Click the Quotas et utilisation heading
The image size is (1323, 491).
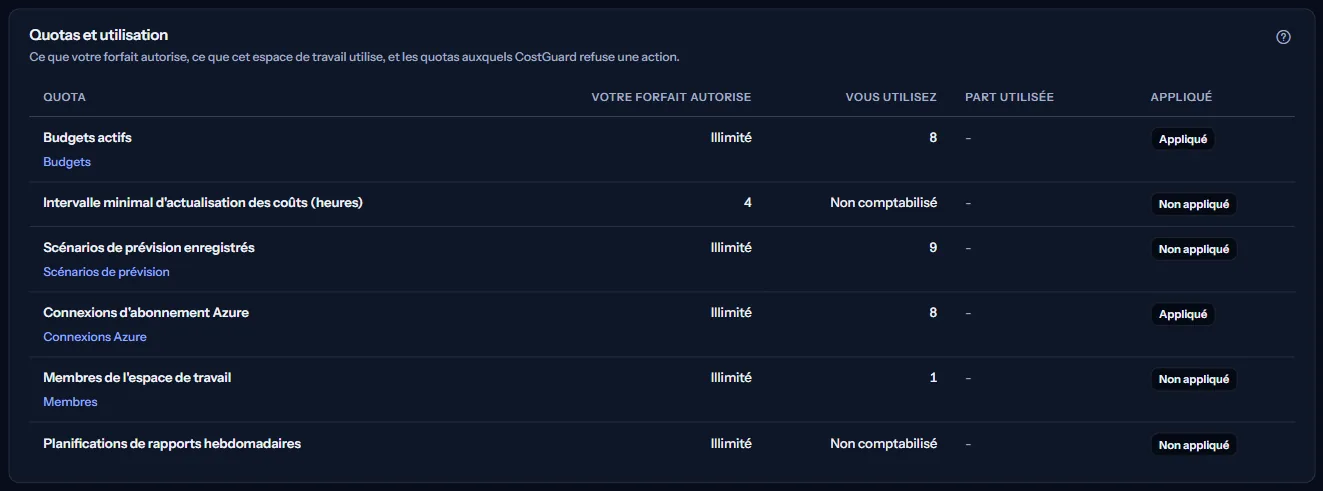click(x=99, y=35)
